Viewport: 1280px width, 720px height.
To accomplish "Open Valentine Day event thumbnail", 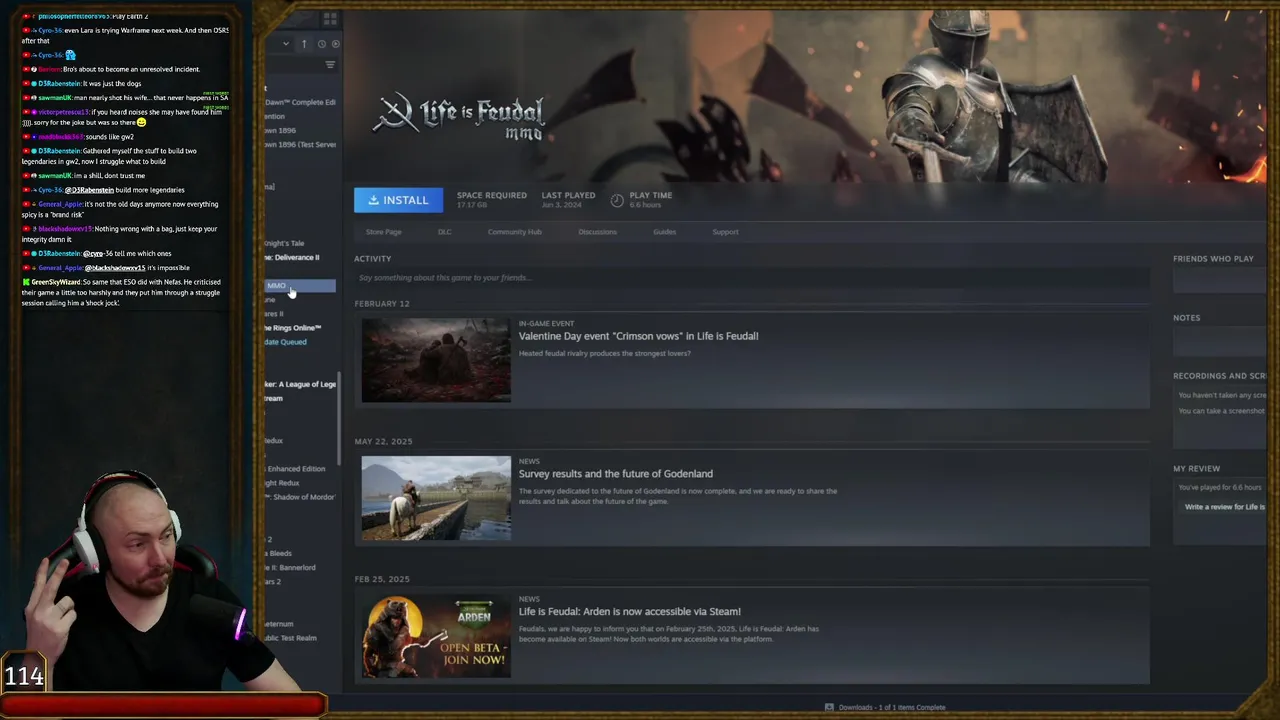I will point(436,360).
